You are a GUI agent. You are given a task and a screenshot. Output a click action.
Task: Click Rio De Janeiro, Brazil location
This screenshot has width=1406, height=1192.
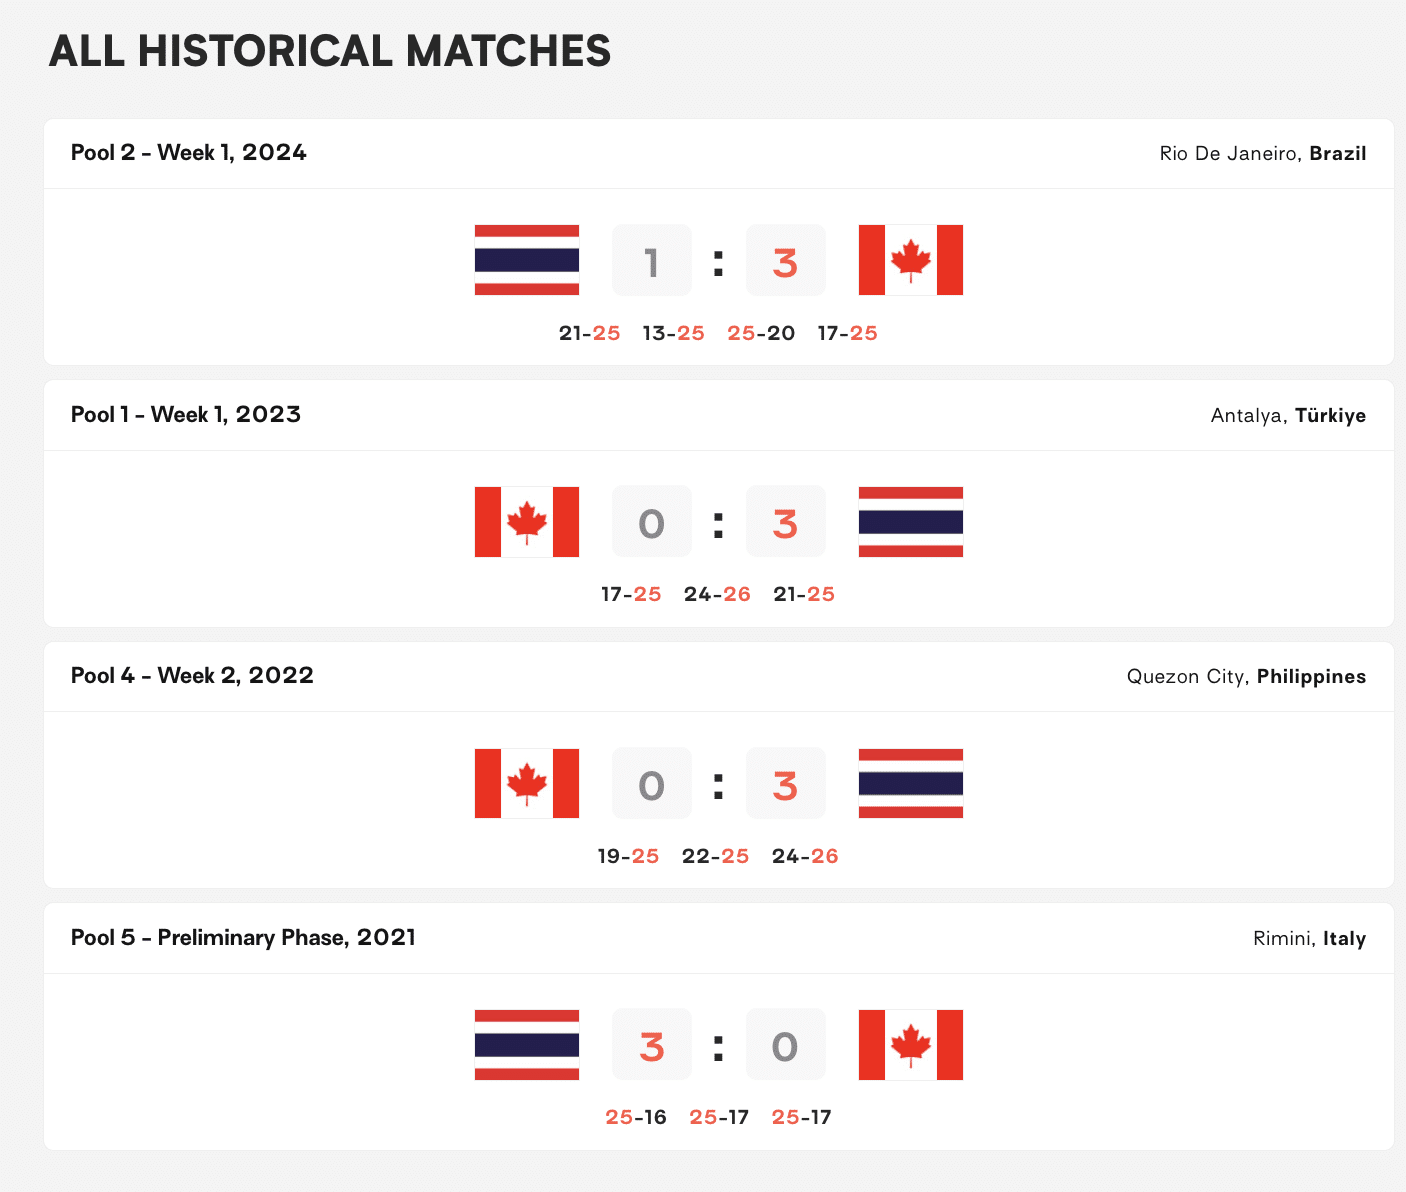[1262, 154]
